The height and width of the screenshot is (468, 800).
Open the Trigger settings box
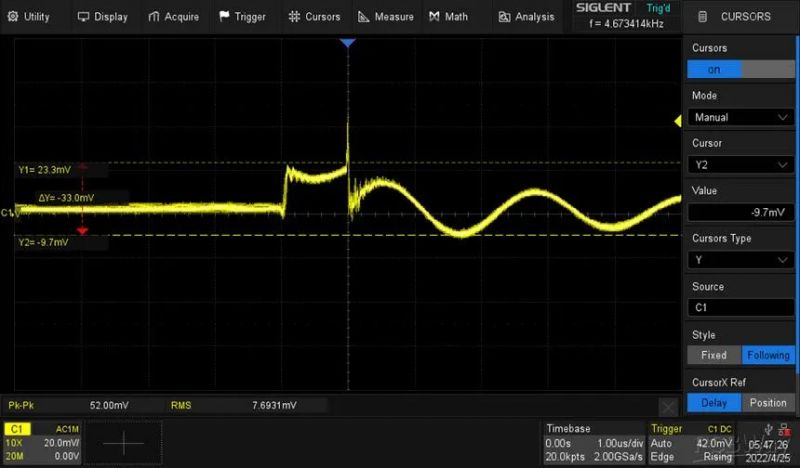coord(692,442)
